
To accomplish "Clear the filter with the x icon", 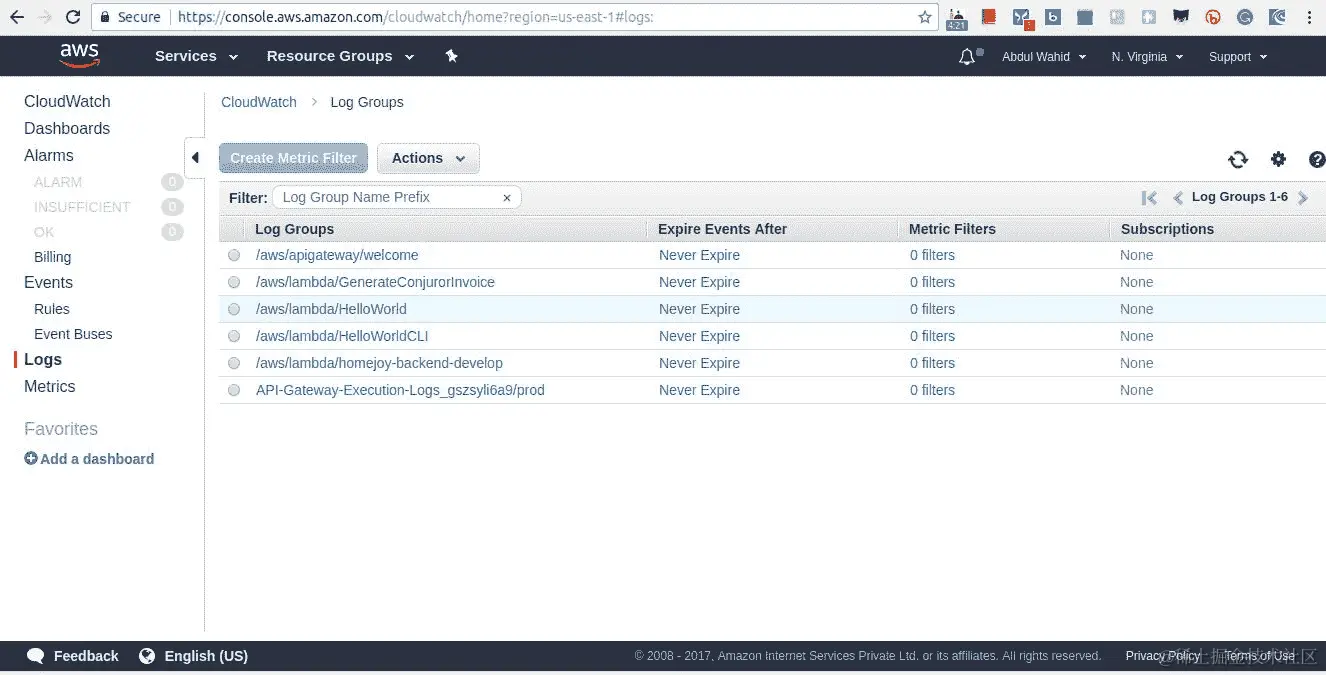I will pyautogui.click(x=507, y=198).
